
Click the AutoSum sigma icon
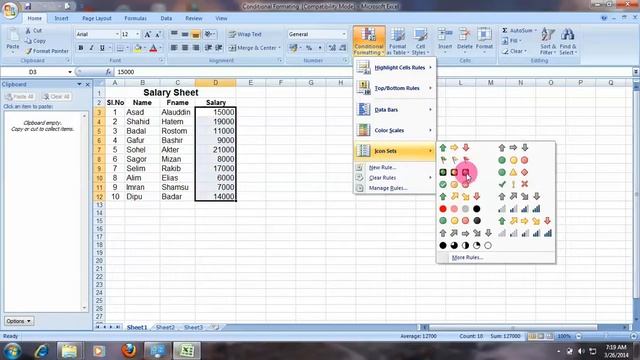pyautogui.click(x=504, y=31)
